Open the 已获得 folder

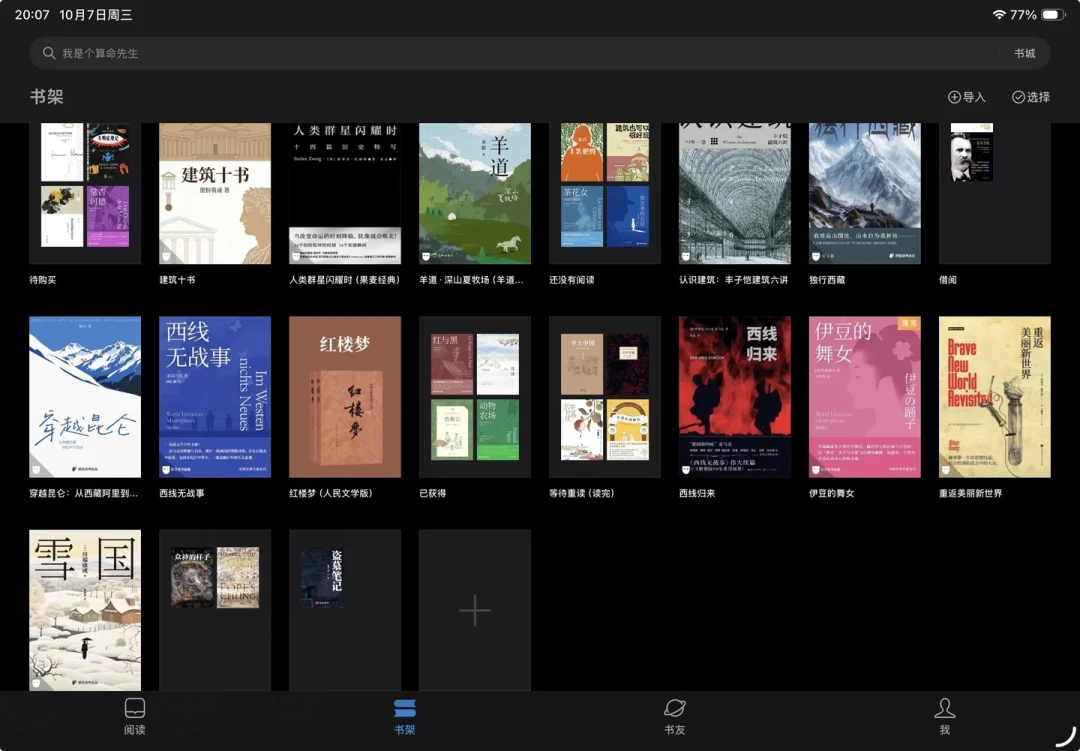coord(475,397)
